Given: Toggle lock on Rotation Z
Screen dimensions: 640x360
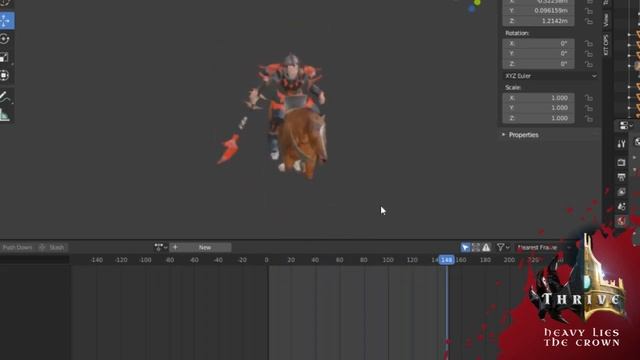Looking at the screenshot, I should click(589, 64).
